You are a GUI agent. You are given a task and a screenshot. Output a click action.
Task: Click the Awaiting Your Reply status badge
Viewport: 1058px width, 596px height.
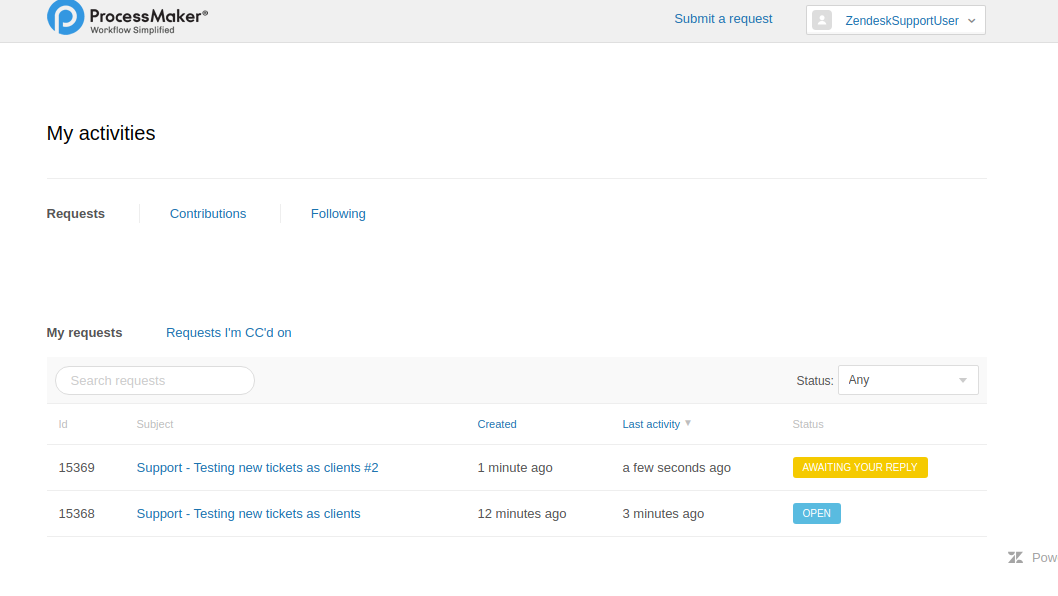pyautogui.click(x=860, y=468)
